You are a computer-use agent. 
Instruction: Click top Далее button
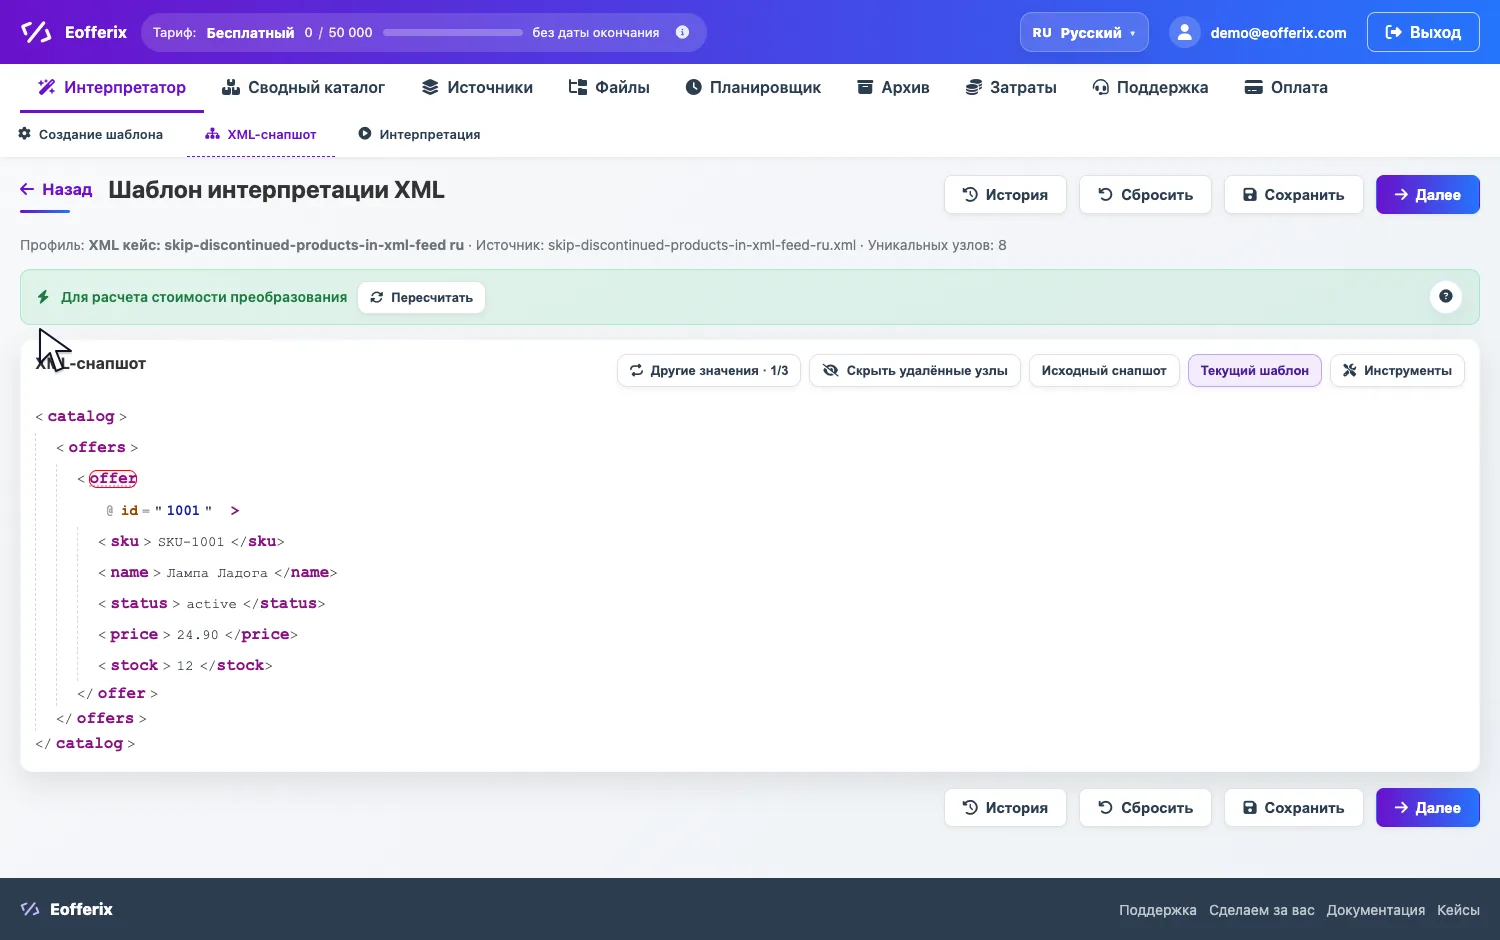(1427, 195)
